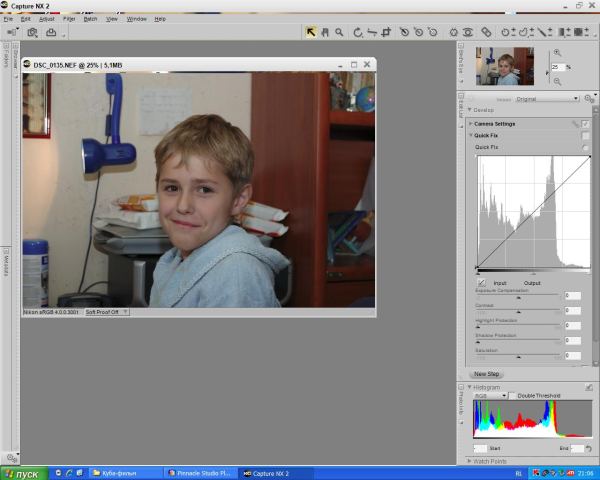The image size is (600, 480).
Task: Click the Rotate tool icon
Action: click(357, 33)
